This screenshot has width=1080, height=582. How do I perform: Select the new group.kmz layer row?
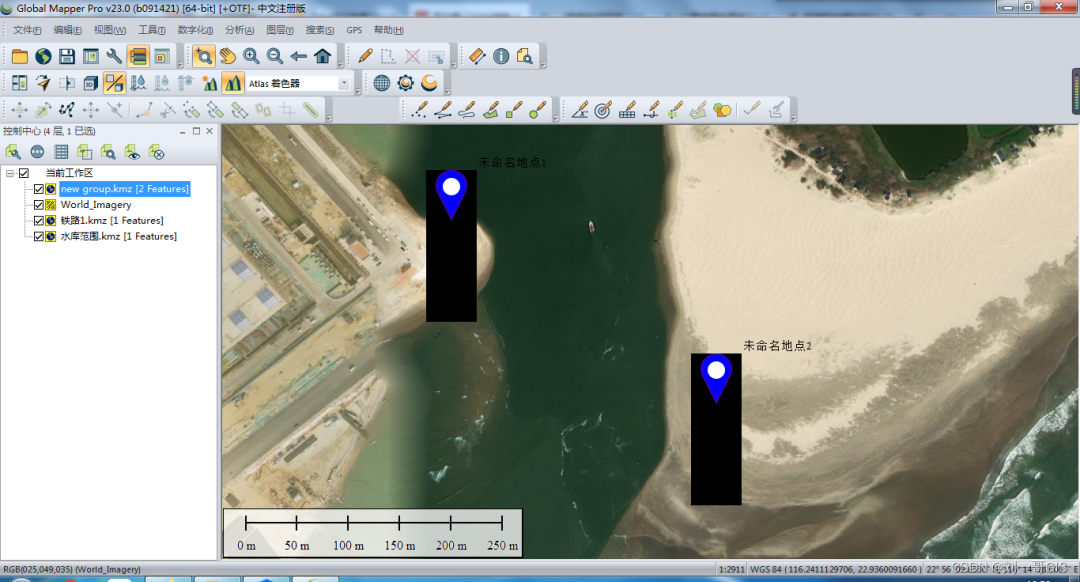[x=124, y=189]
